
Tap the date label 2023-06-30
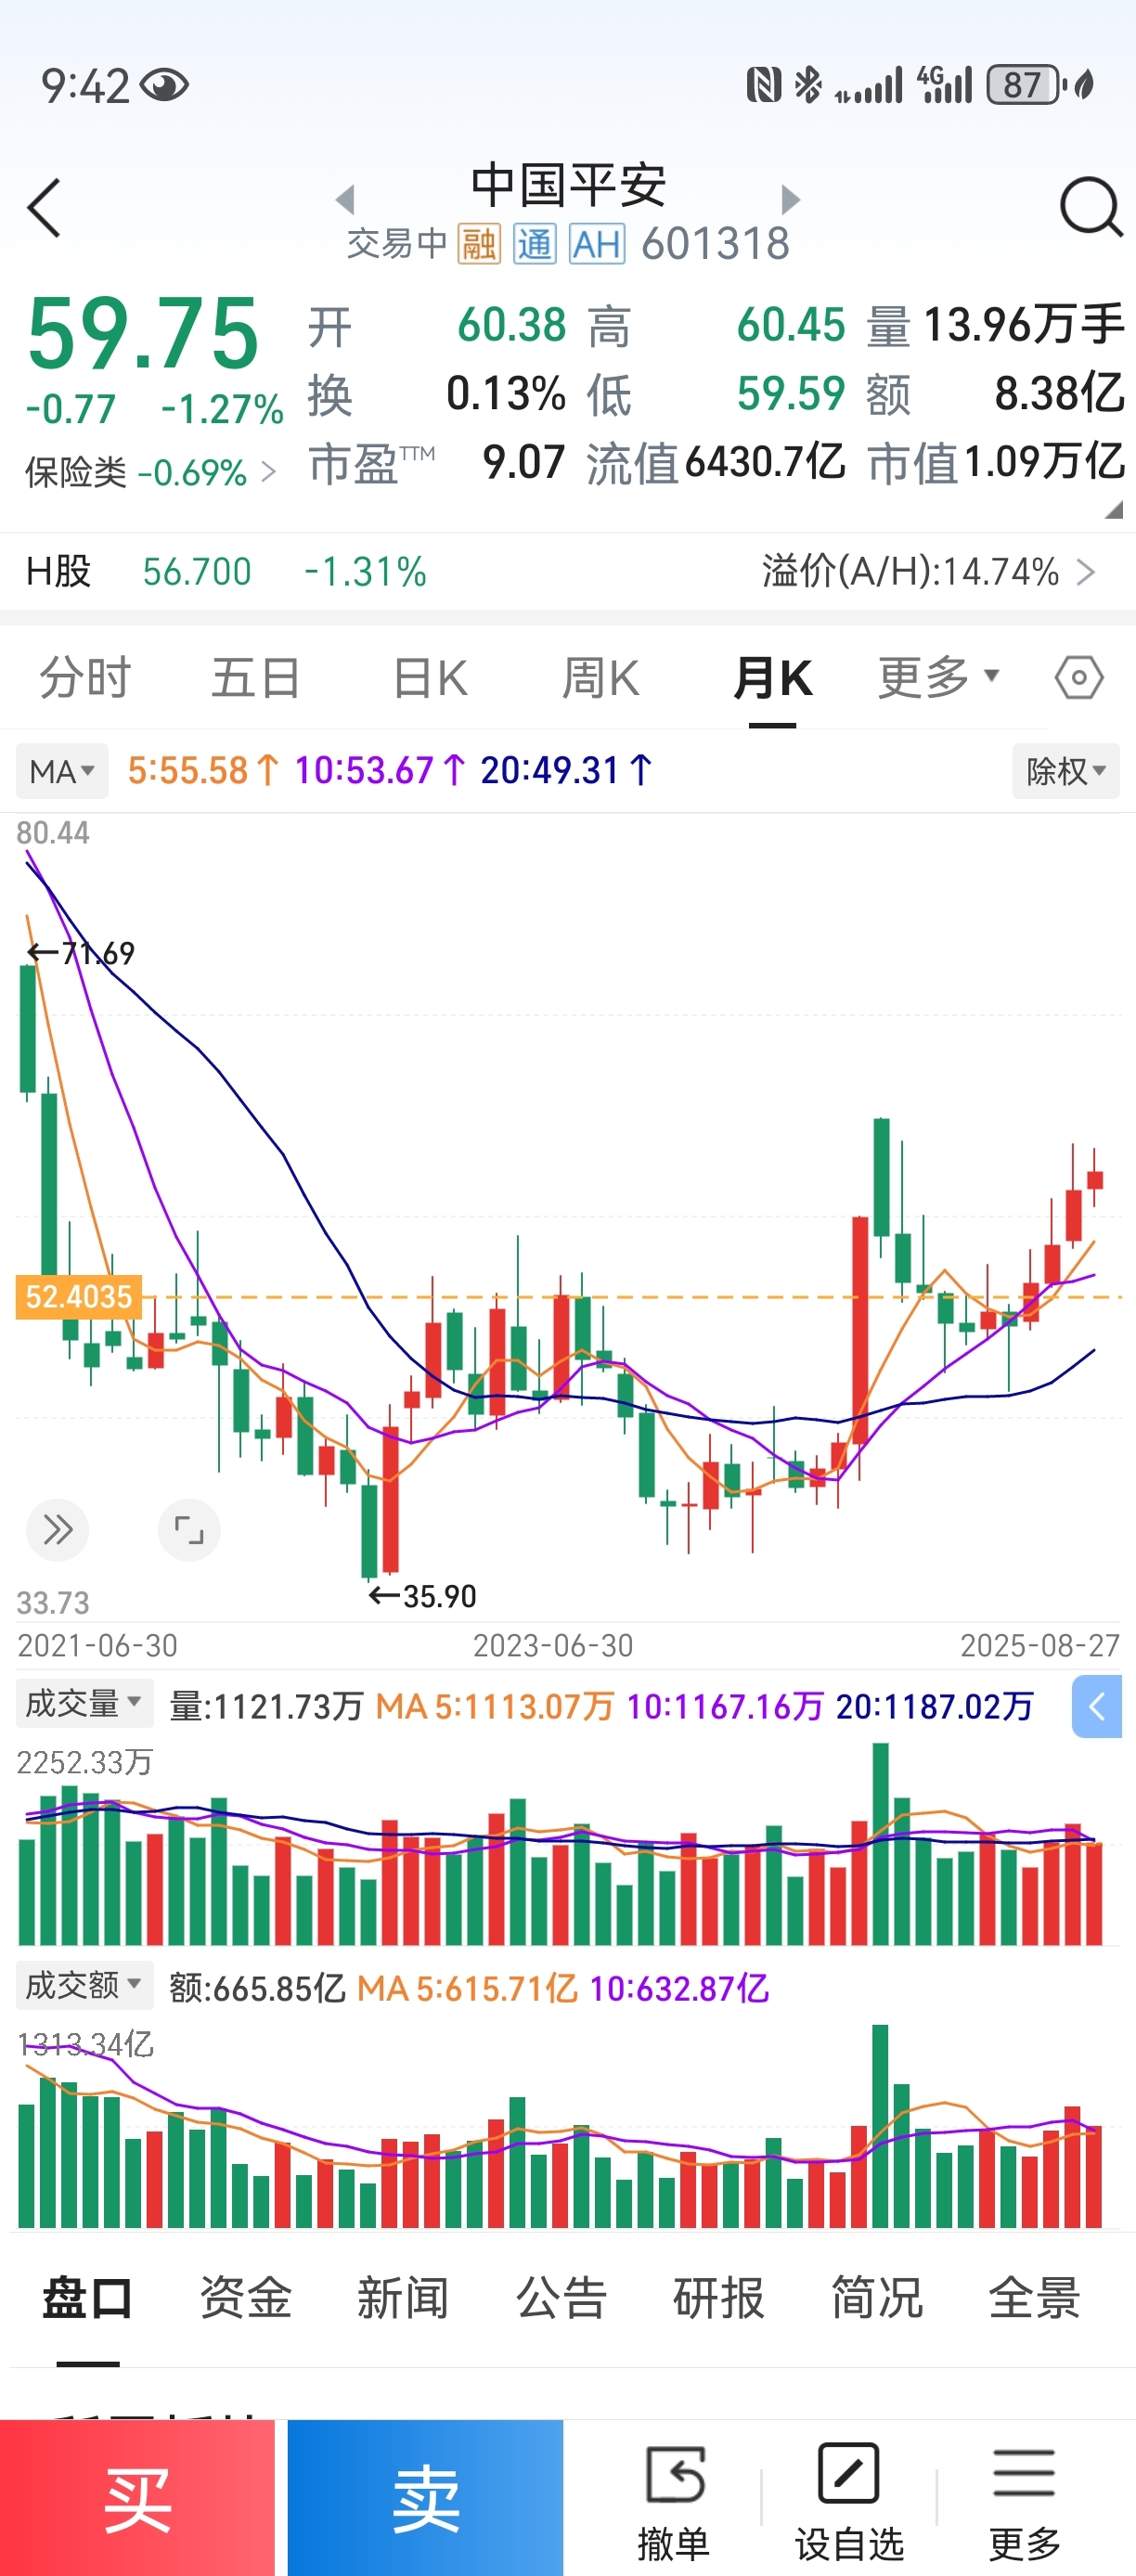click(553, 1646)
